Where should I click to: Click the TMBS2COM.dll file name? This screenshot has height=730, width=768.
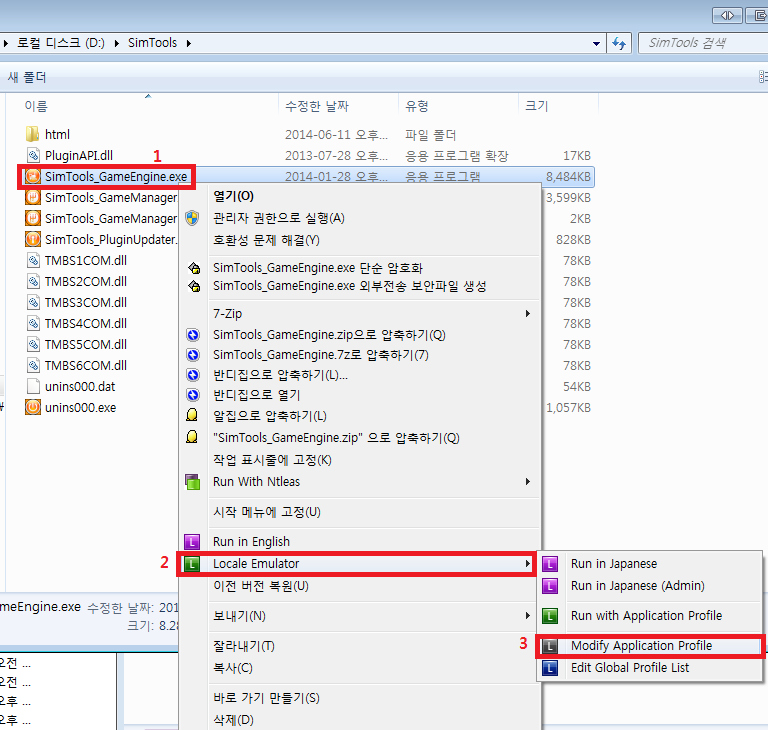point(86,281)
